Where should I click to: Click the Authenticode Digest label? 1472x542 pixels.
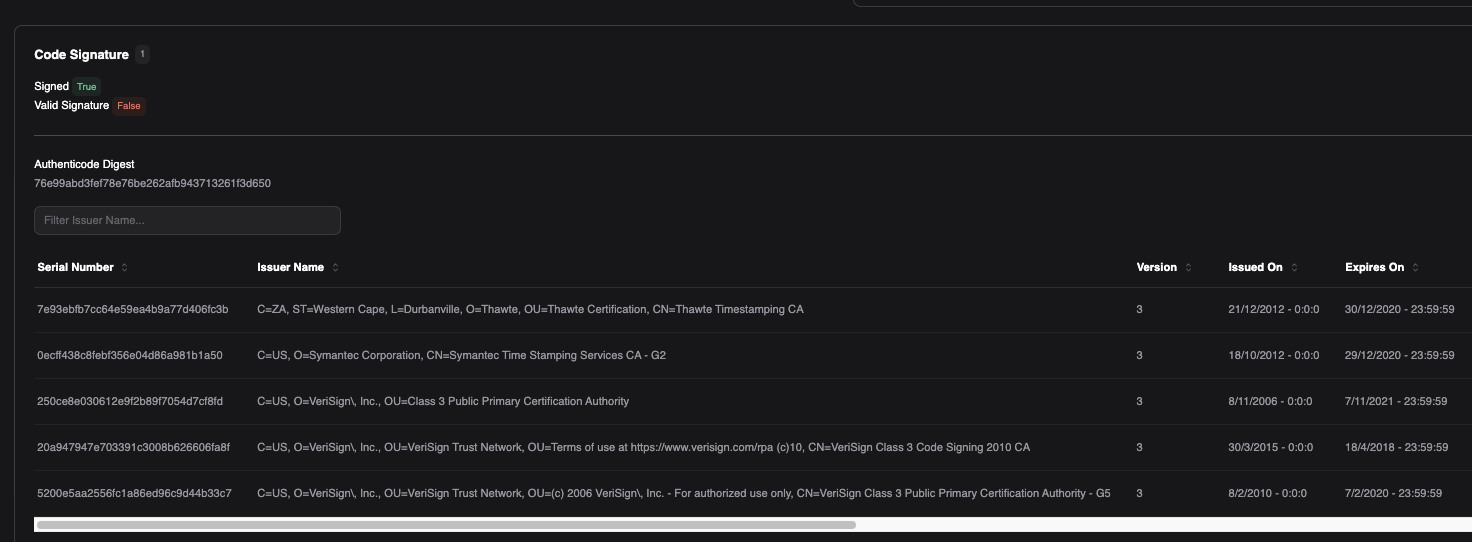click(84, 164)
